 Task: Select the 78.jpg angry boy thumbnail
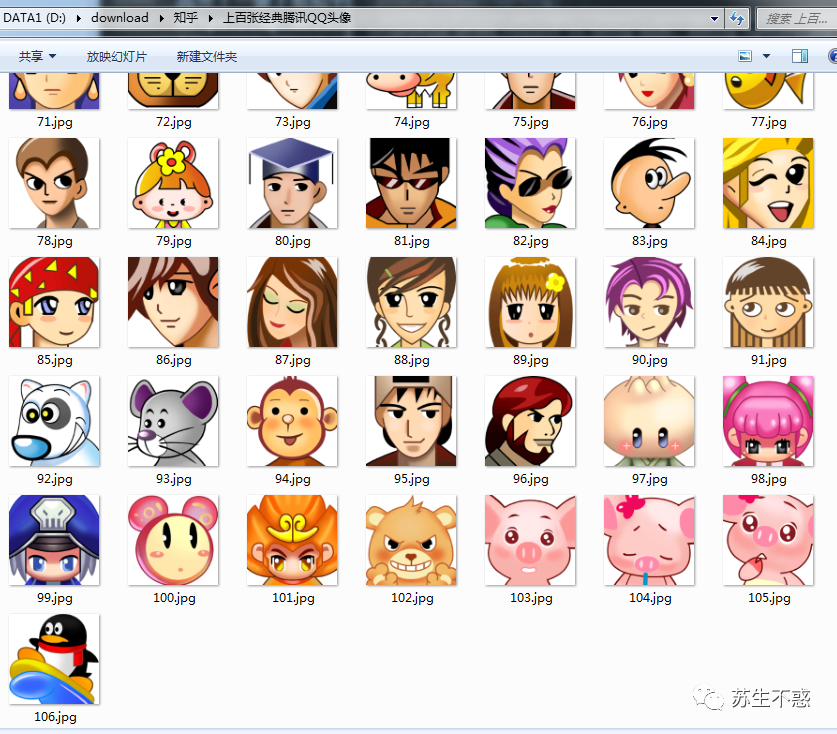[54, 183]
